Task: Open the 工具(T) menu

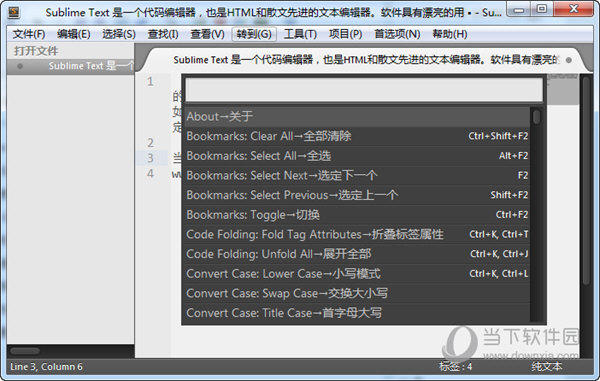Action: tap(300, 34)
